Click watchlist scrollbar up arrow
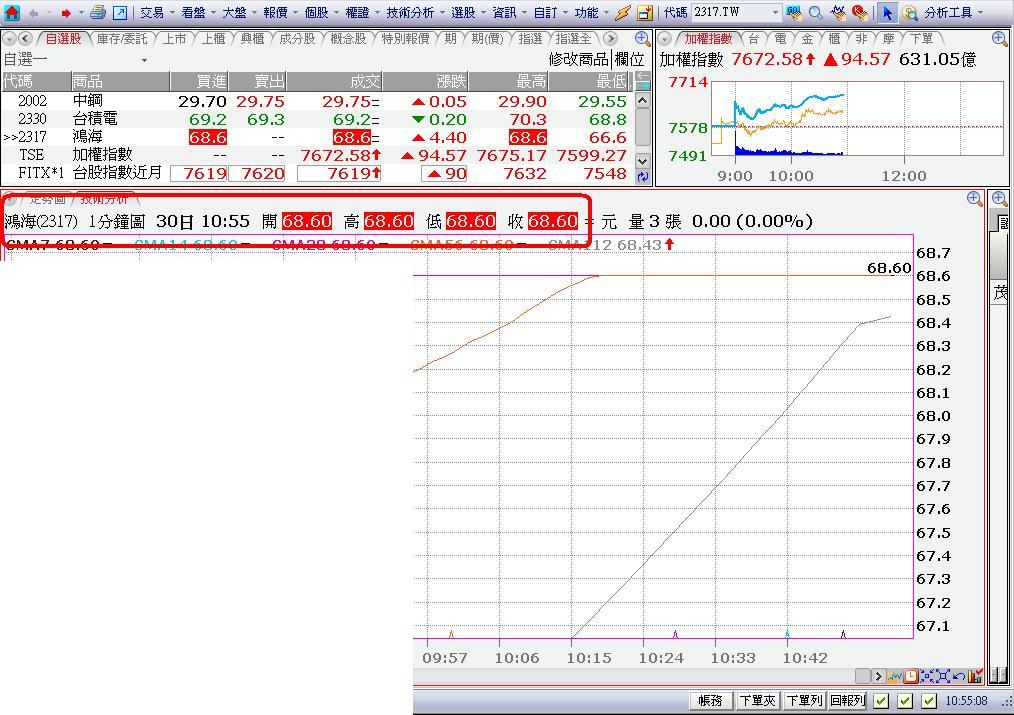 pyautogui.click(x=642, y=100)
